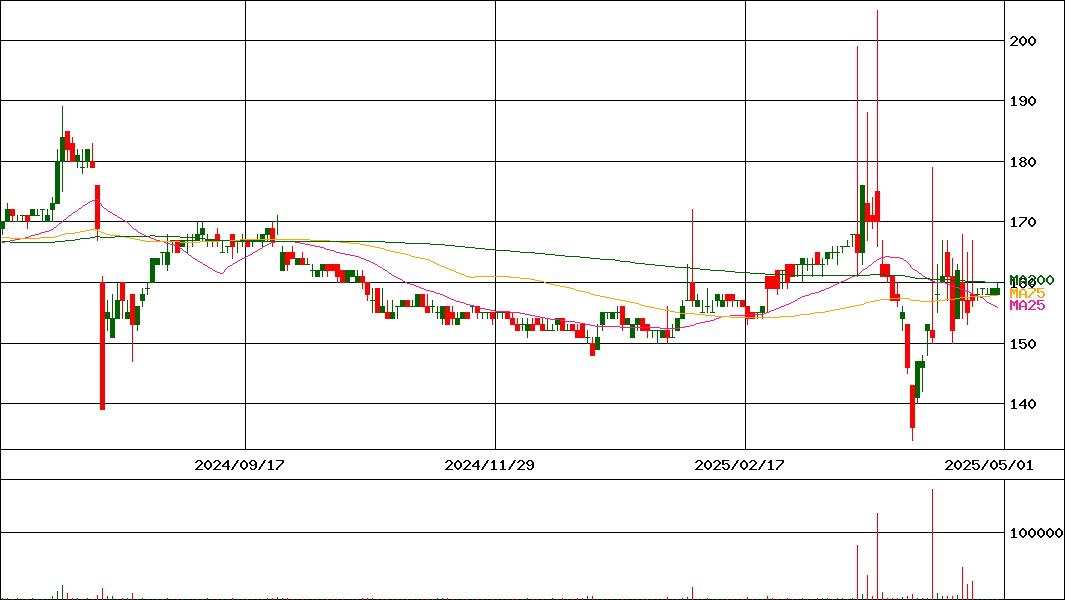The image size is (1065, 600).
Task: Click the 140 price axis label
Action: (x=1023, y=404)
